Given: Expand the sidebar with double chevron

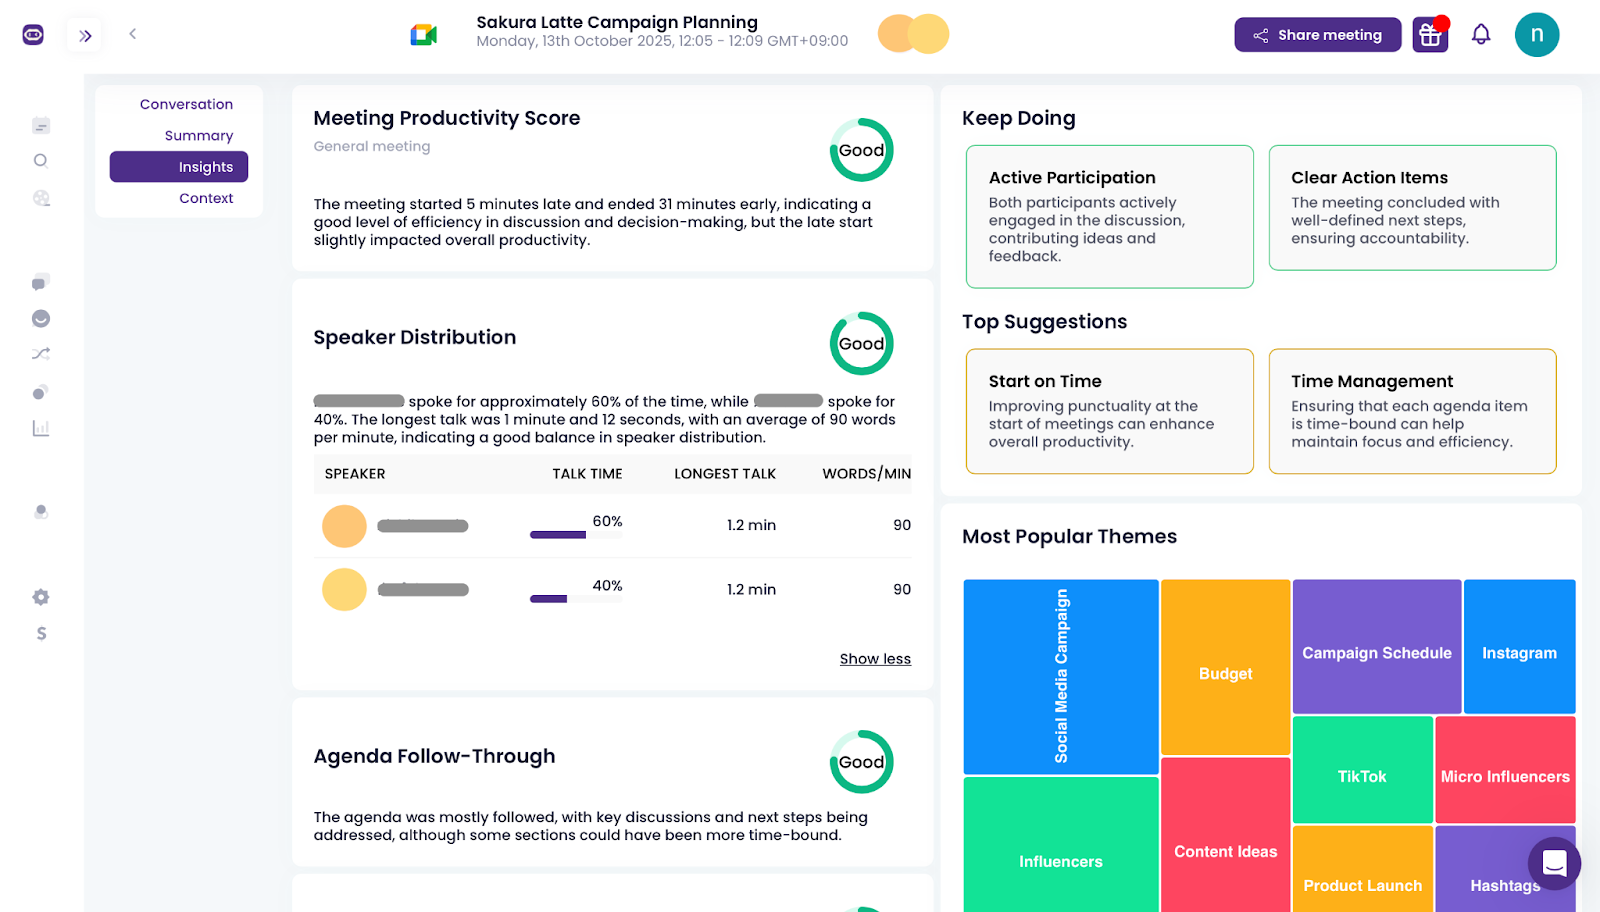Looking at the screenshot, I should [x=86, y=36].
